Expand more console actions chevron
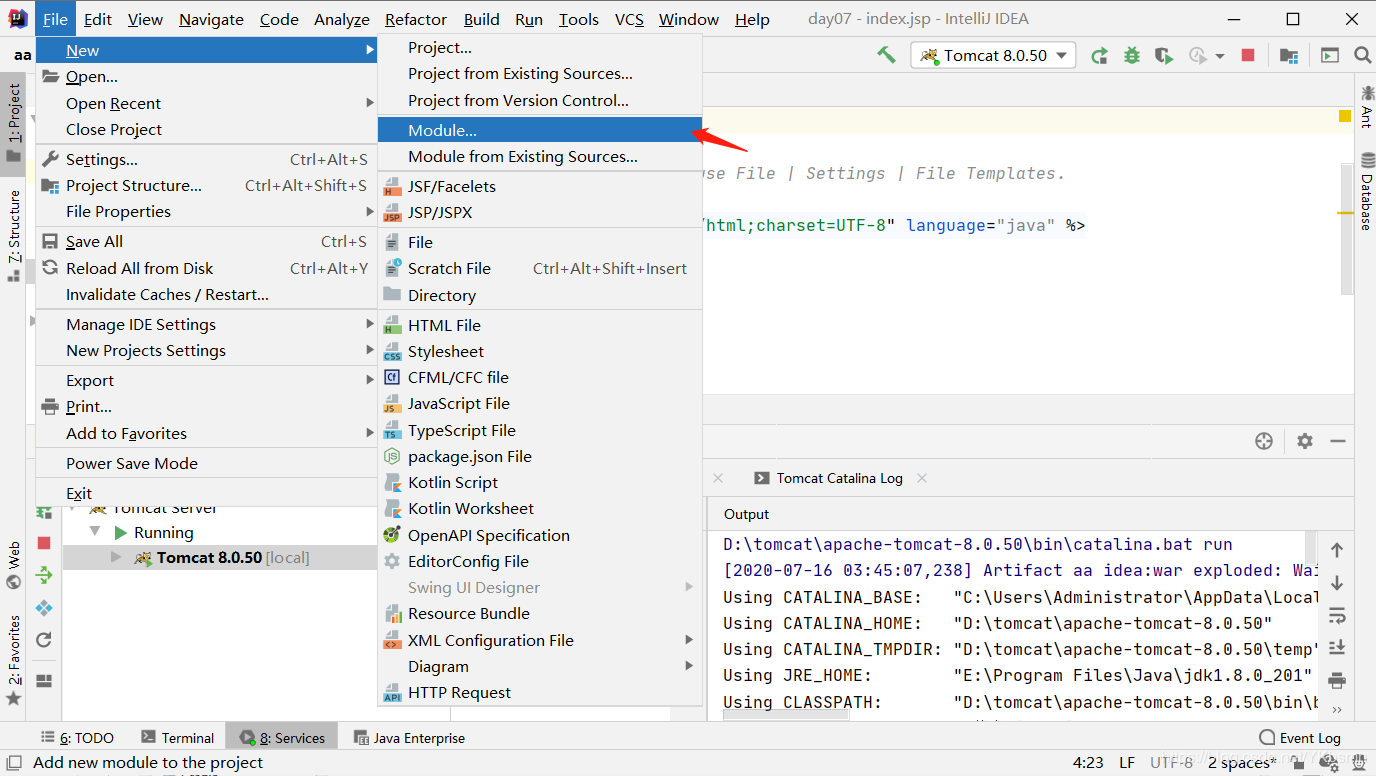The height and width of the screenshot is (776, 1376). point(1337,711)
